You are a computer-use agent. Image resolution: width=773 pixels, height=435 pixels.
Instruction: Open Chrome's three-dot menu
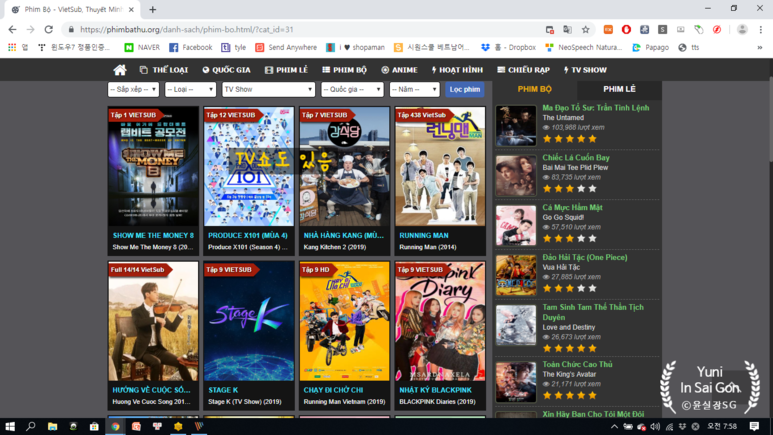760,30
